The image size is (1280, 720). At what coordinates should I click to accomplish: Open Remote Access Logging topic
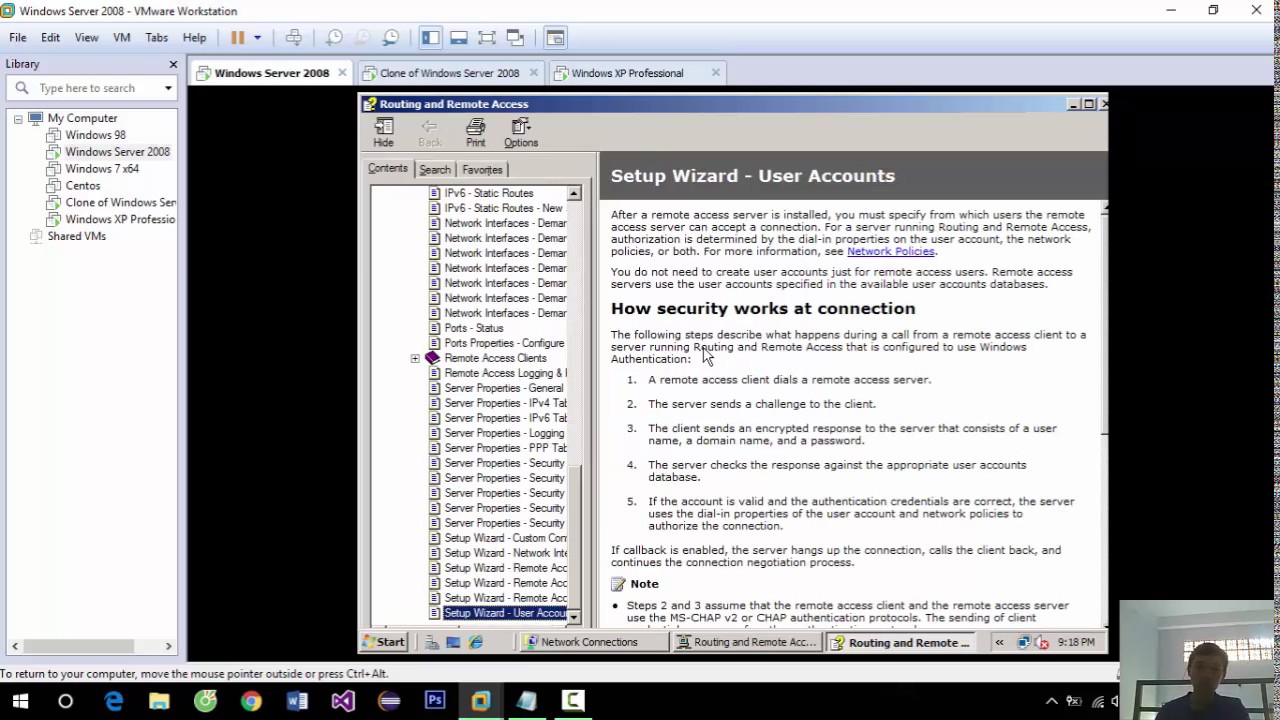click(505, 373)
